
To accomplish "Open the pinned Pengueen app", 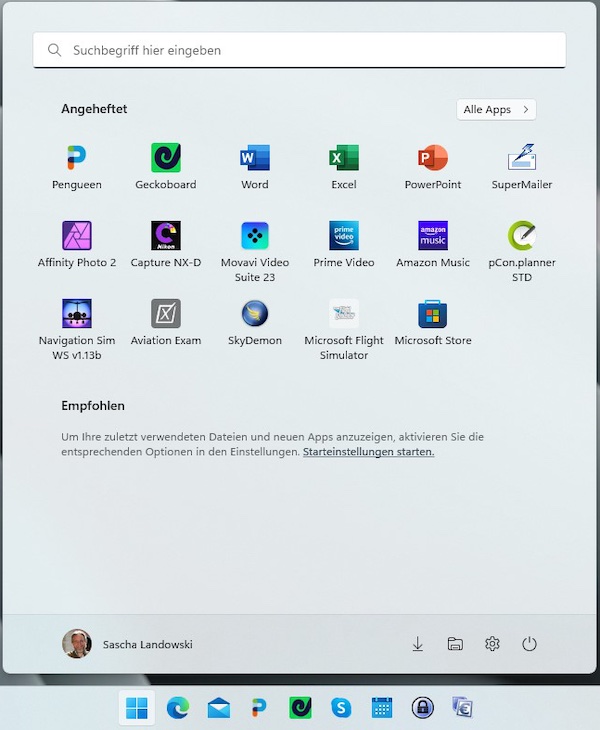I will tap(77, 167).
